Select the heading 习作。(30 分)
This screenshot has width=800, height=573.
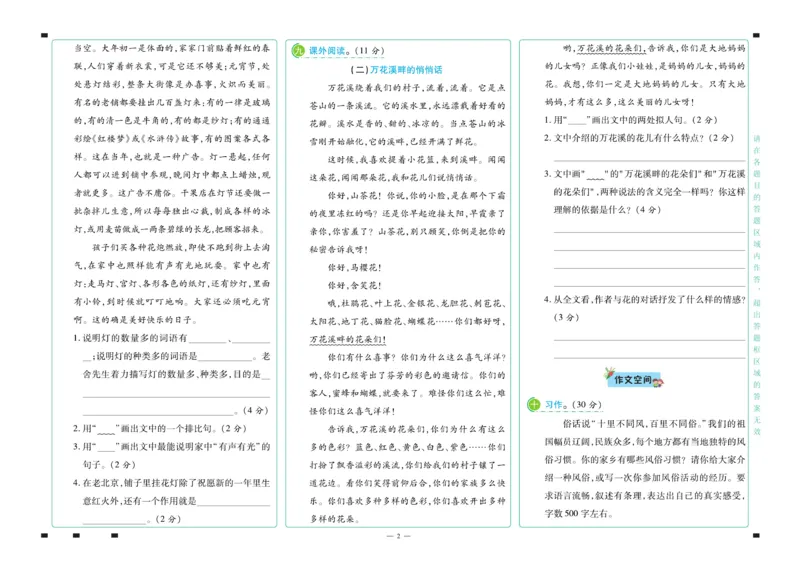coord(573,405)
